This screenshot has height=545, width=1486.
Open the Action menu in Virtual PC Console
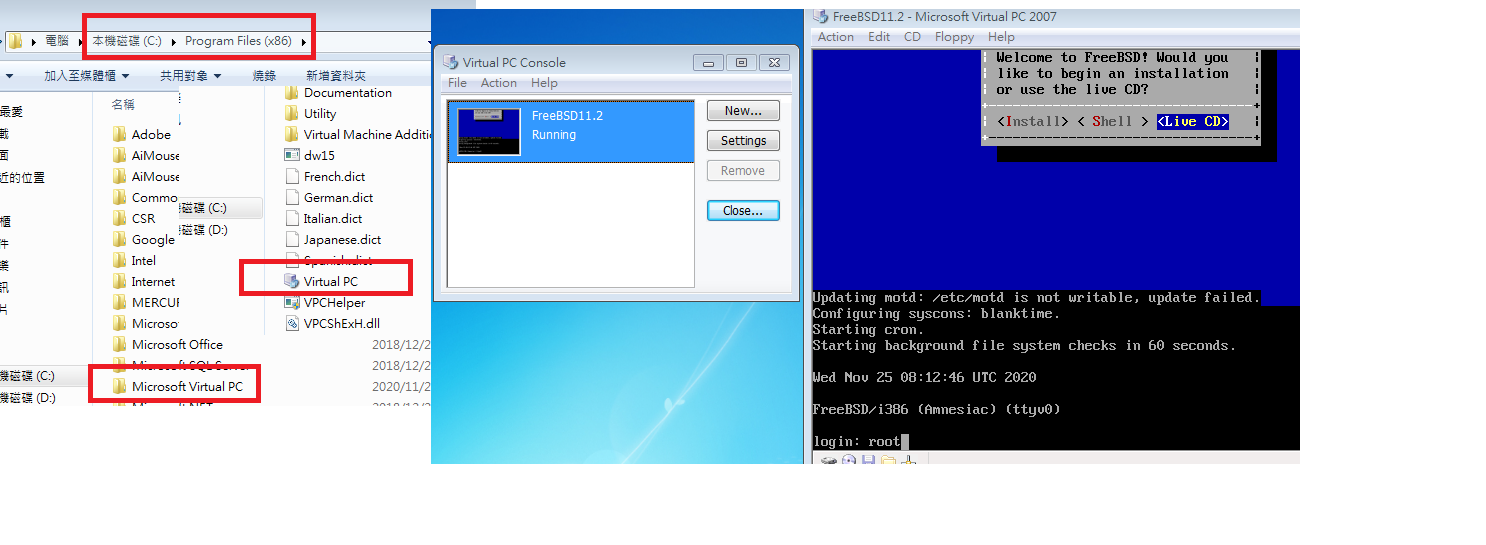point(498,83)
